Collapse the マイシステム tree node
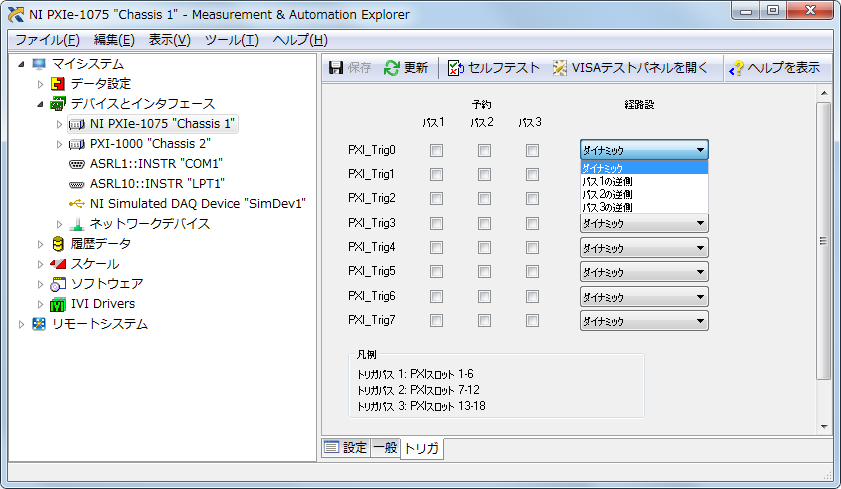841x489 pixels. [21, 64]
